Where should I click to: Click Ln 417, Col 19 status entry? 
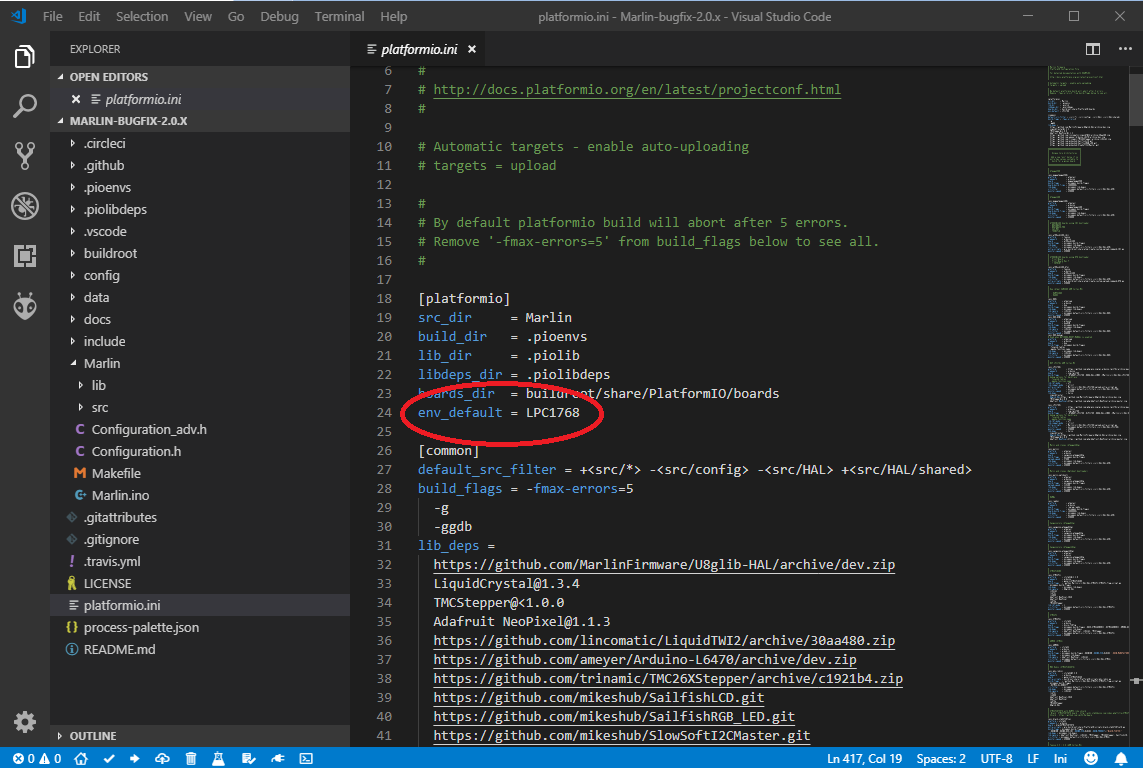click(x=865, y=759)
